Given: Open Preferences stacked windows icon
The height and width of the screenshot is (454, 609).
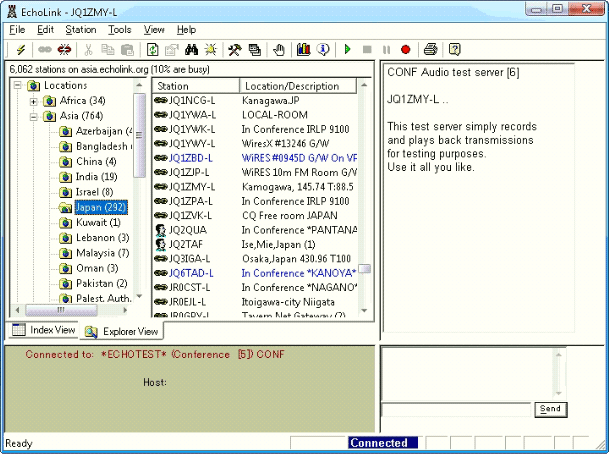Looking at the screenshot, I should 254,50.
